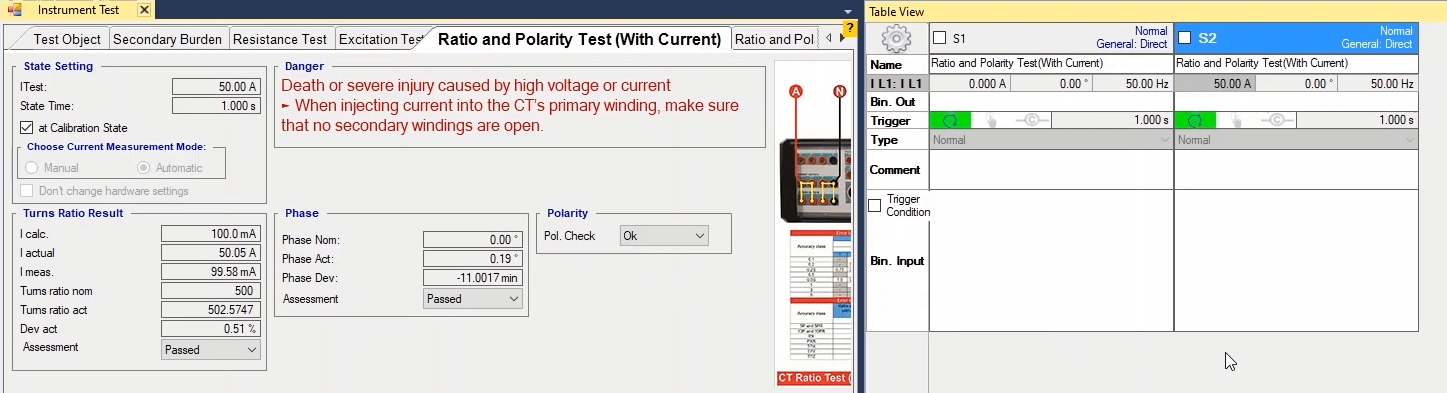Image resolution: width=1447 pixels, height=393 pixels.
Task: Open Table View settings gear
Action: pyautogui.click(x=897, y=38)
